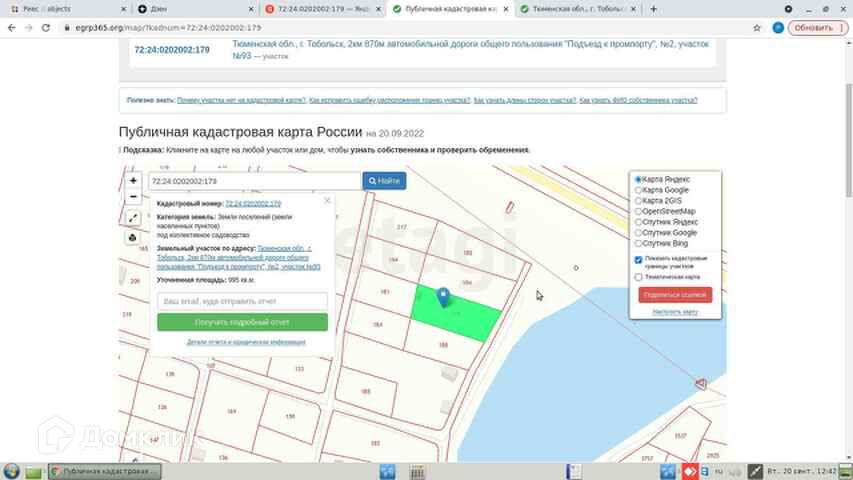This screenshot has height=480, width=853.
Task: Open a new browser tab
Action: point(653,9)
